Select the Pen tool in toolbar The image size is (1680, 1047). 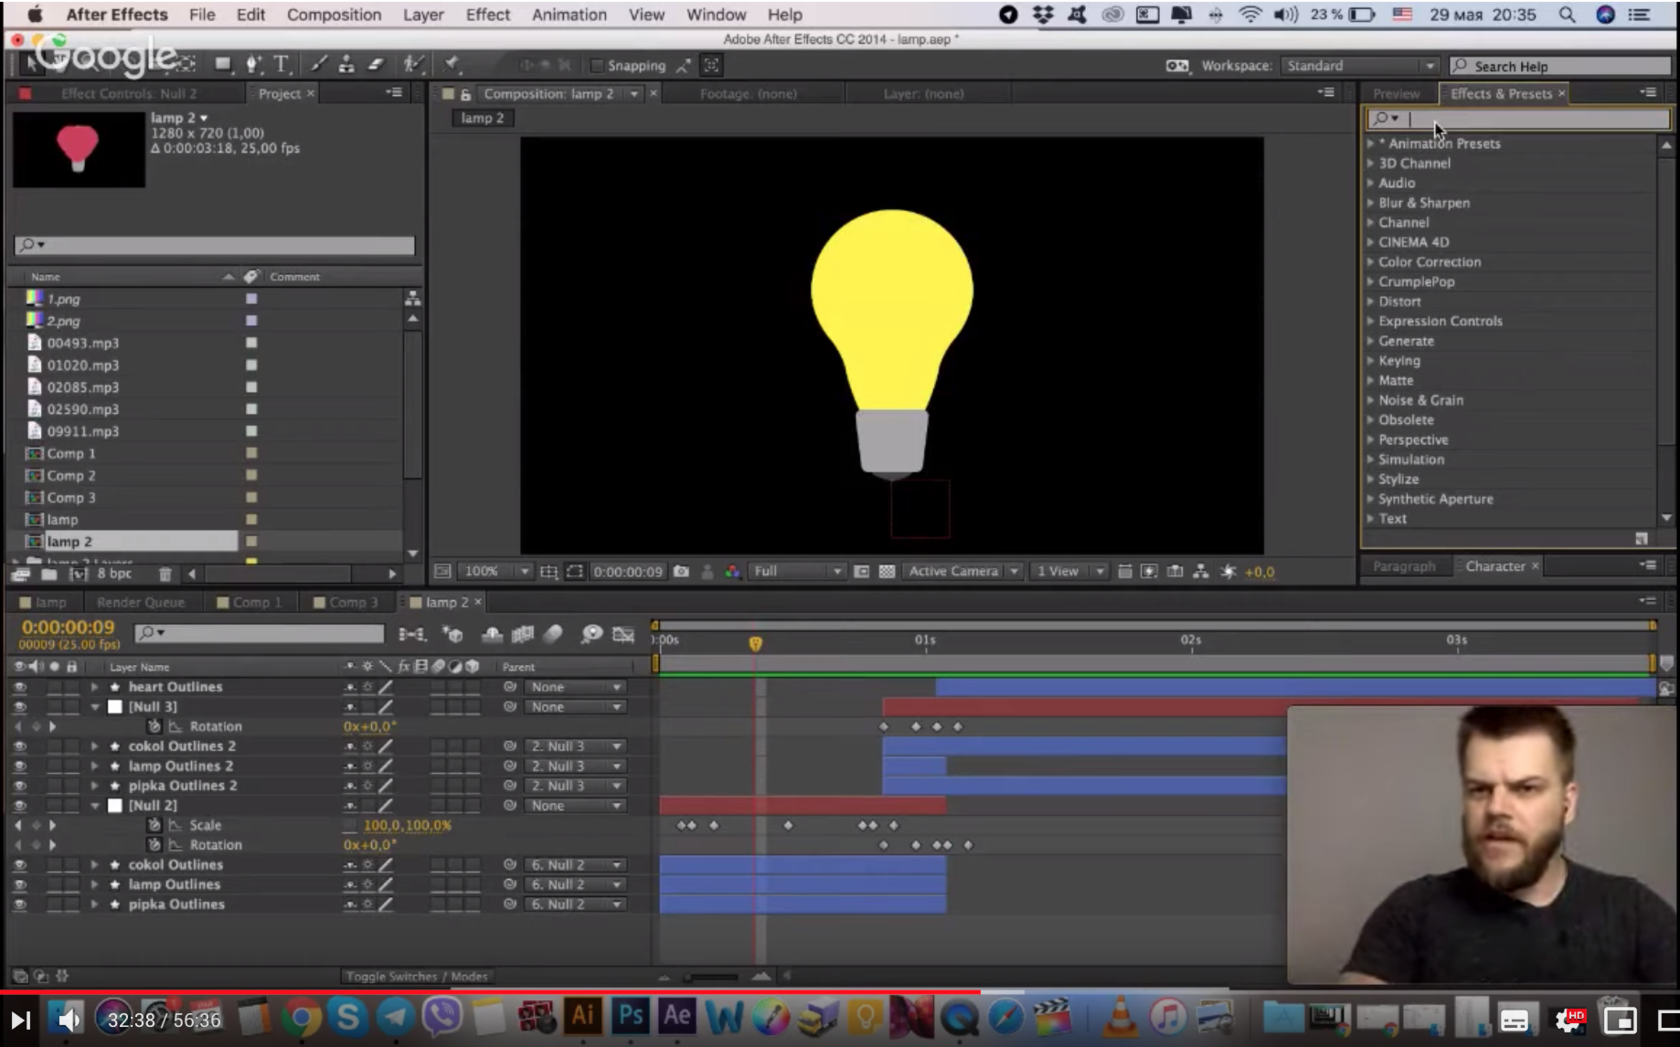tap(253, 65)
